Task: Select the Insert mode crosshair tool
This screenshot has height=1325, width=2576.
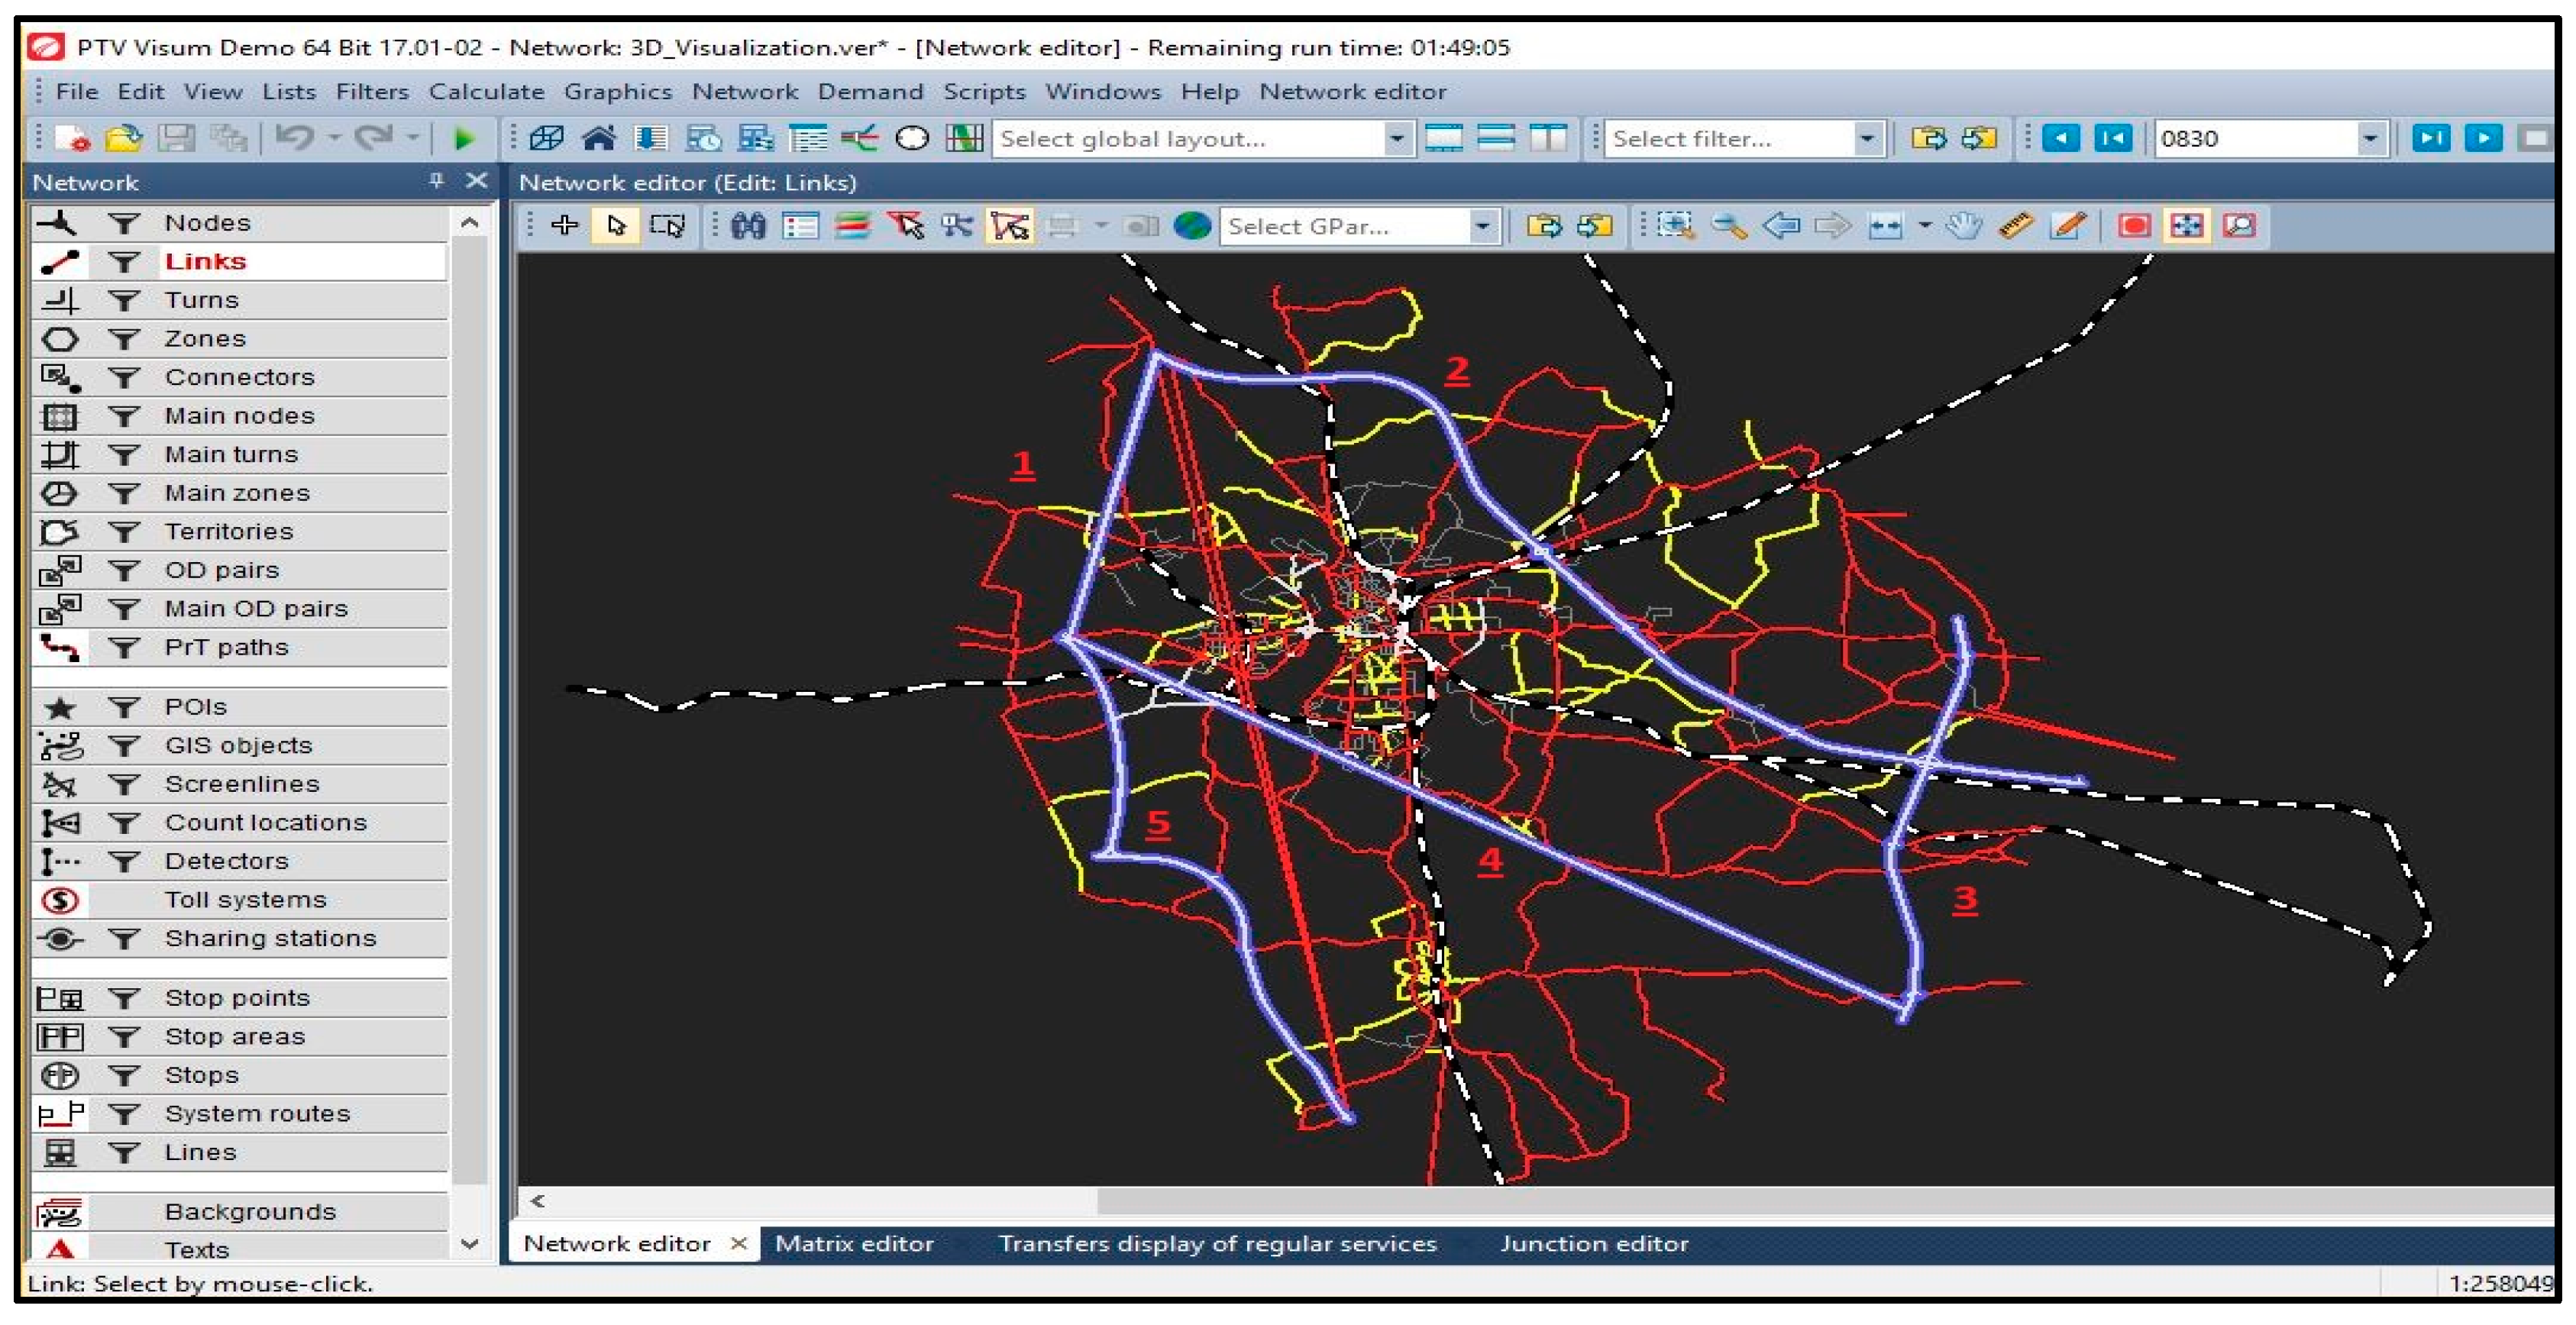Action: 565,226
